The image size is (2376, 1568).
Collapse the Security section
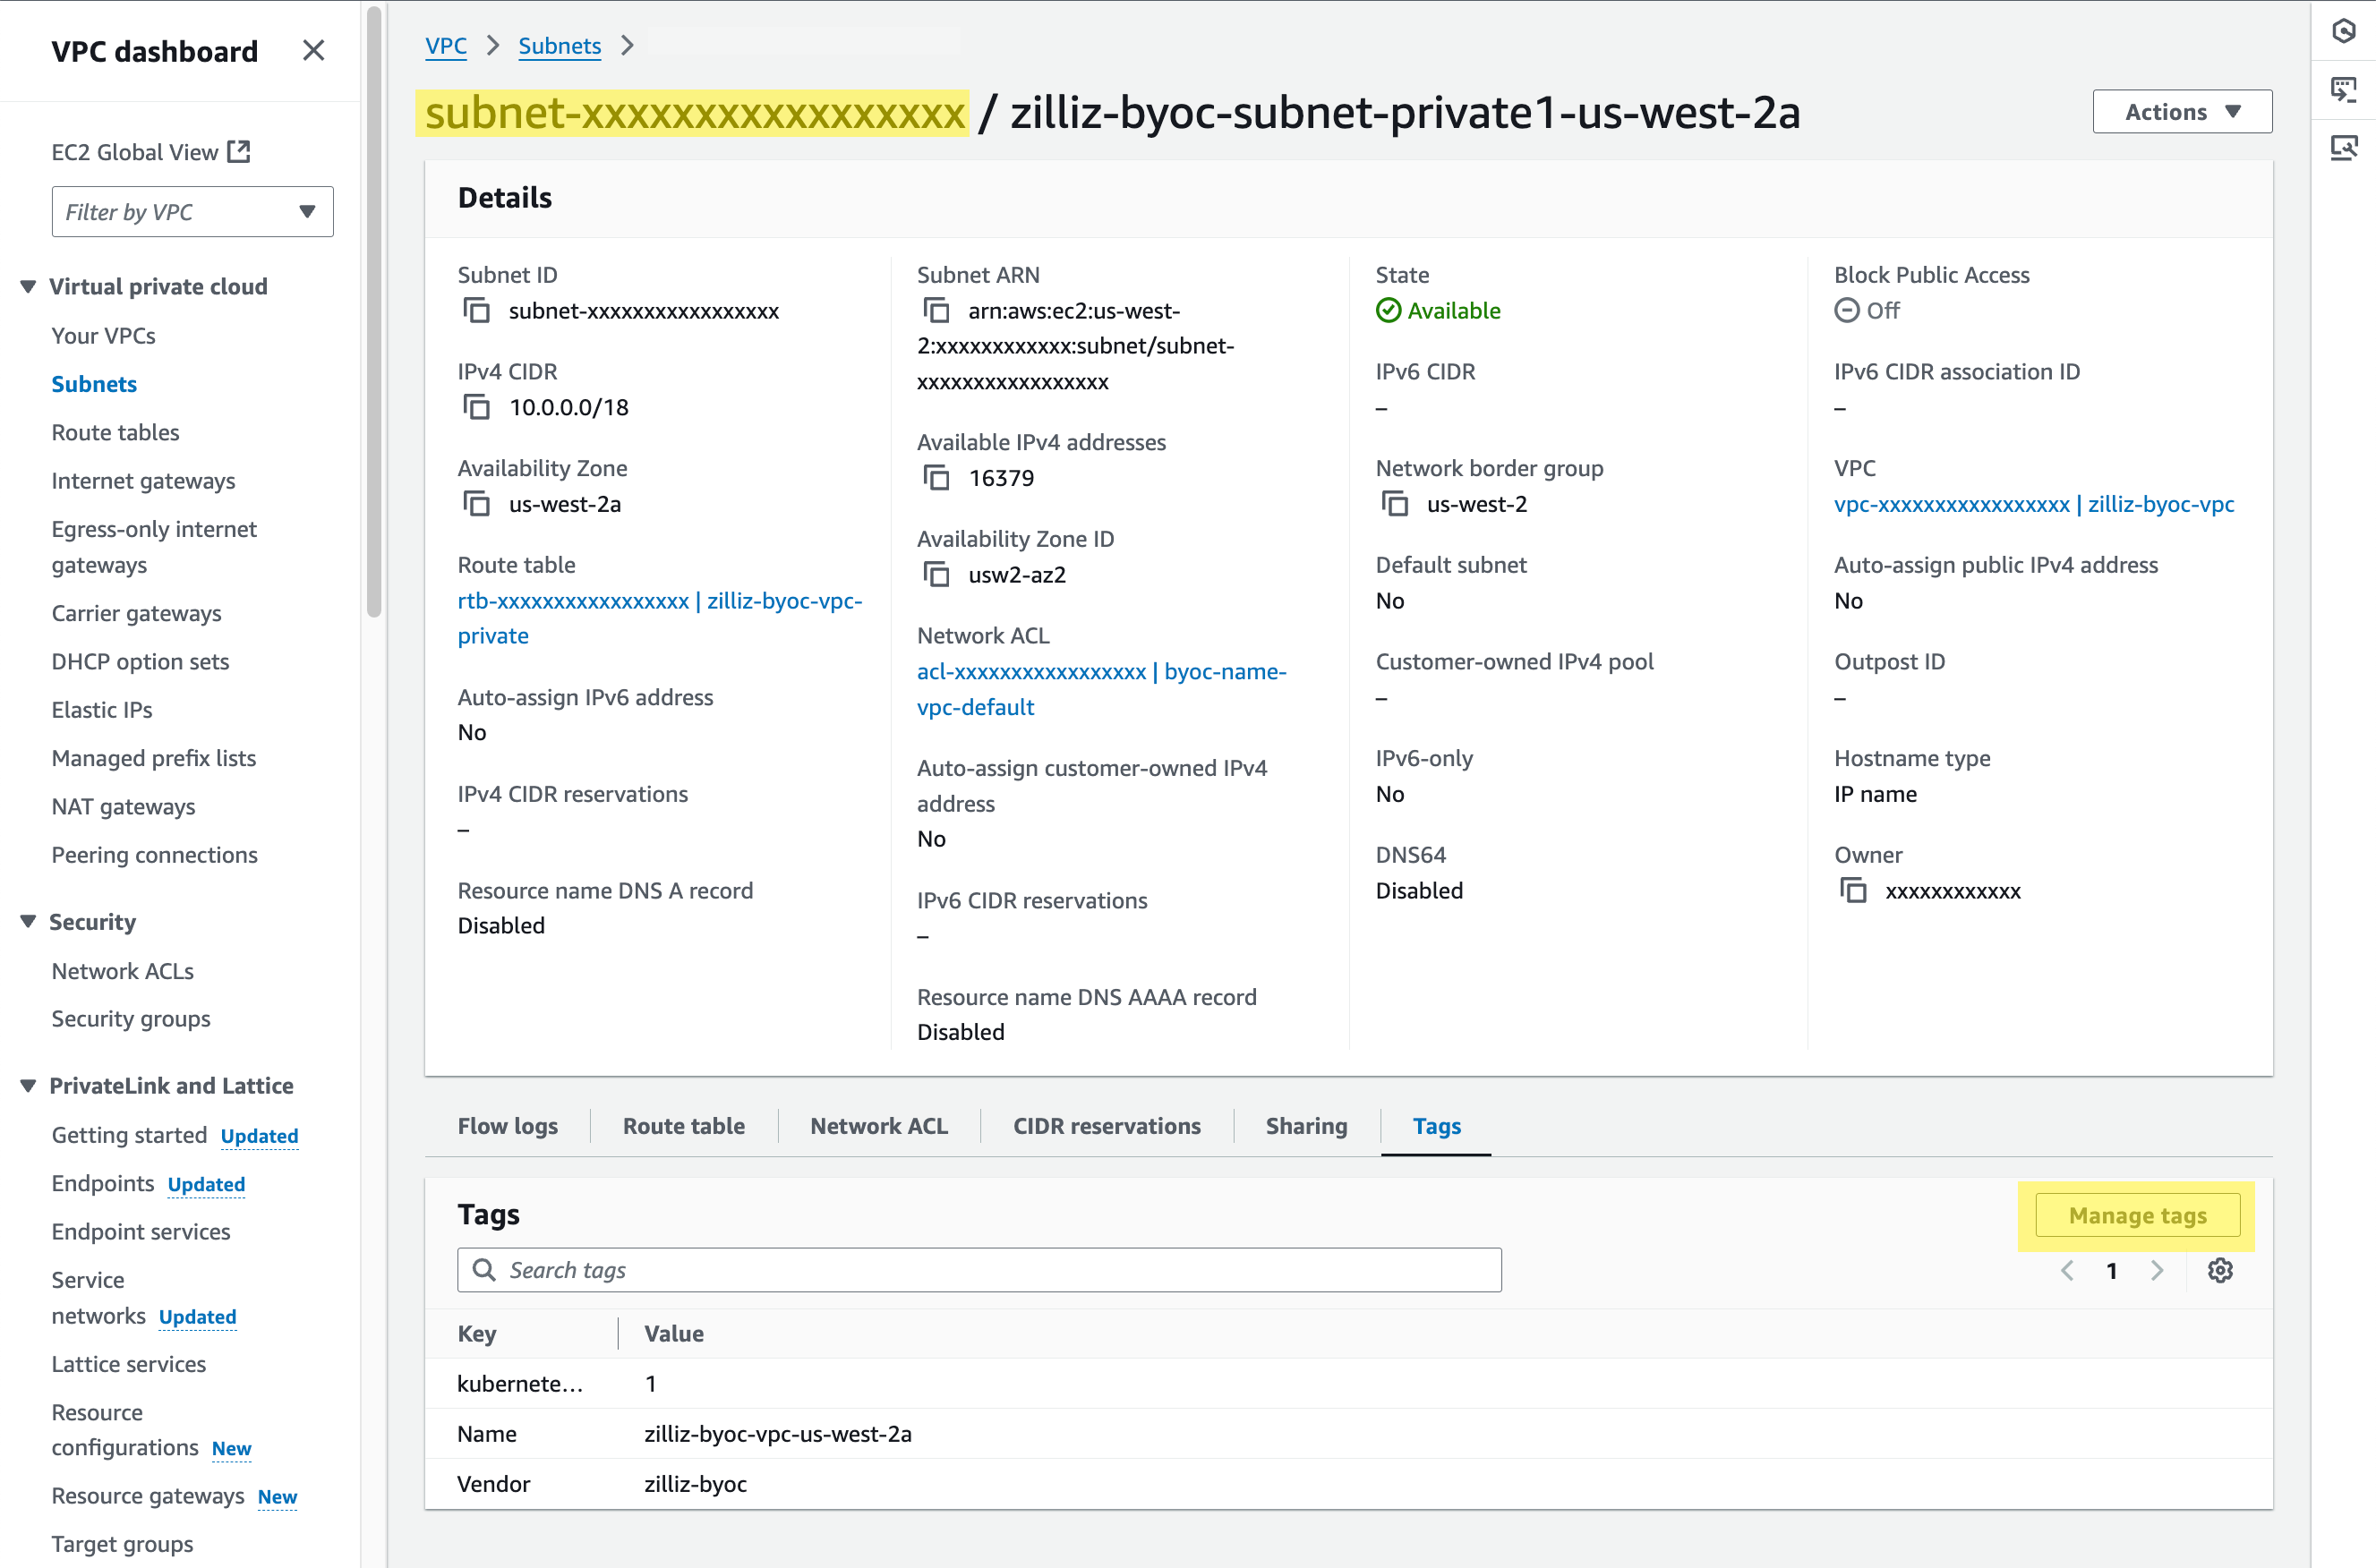[28, 922]
